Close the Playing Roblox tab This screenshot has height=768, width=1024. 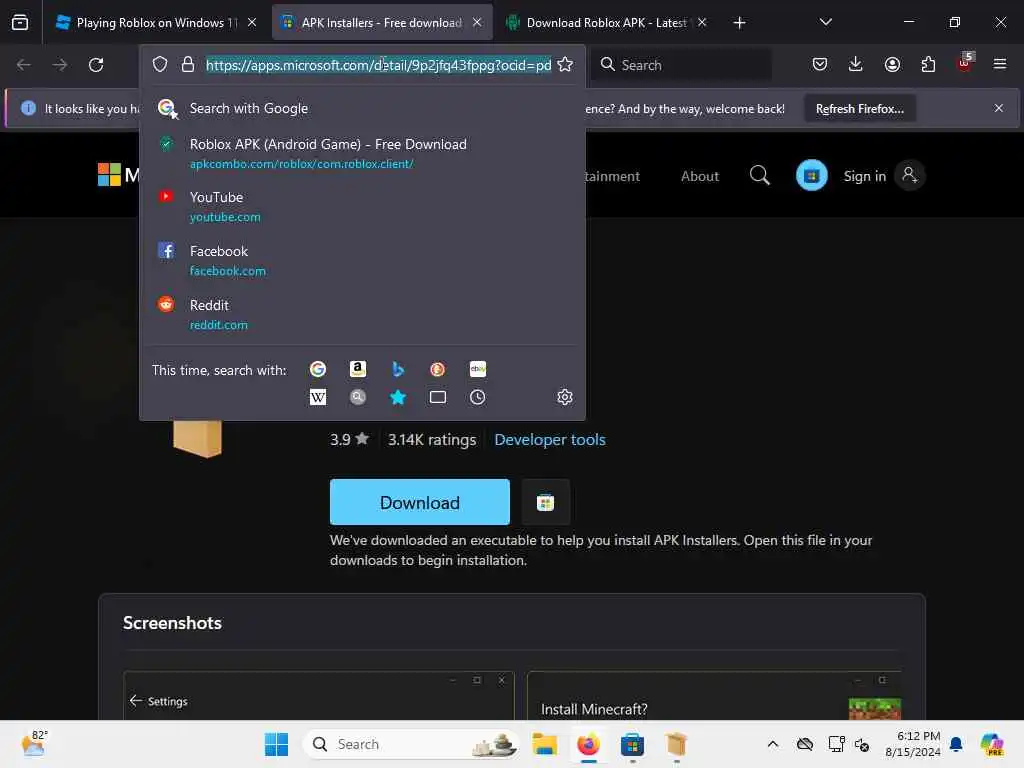[252, 22]
